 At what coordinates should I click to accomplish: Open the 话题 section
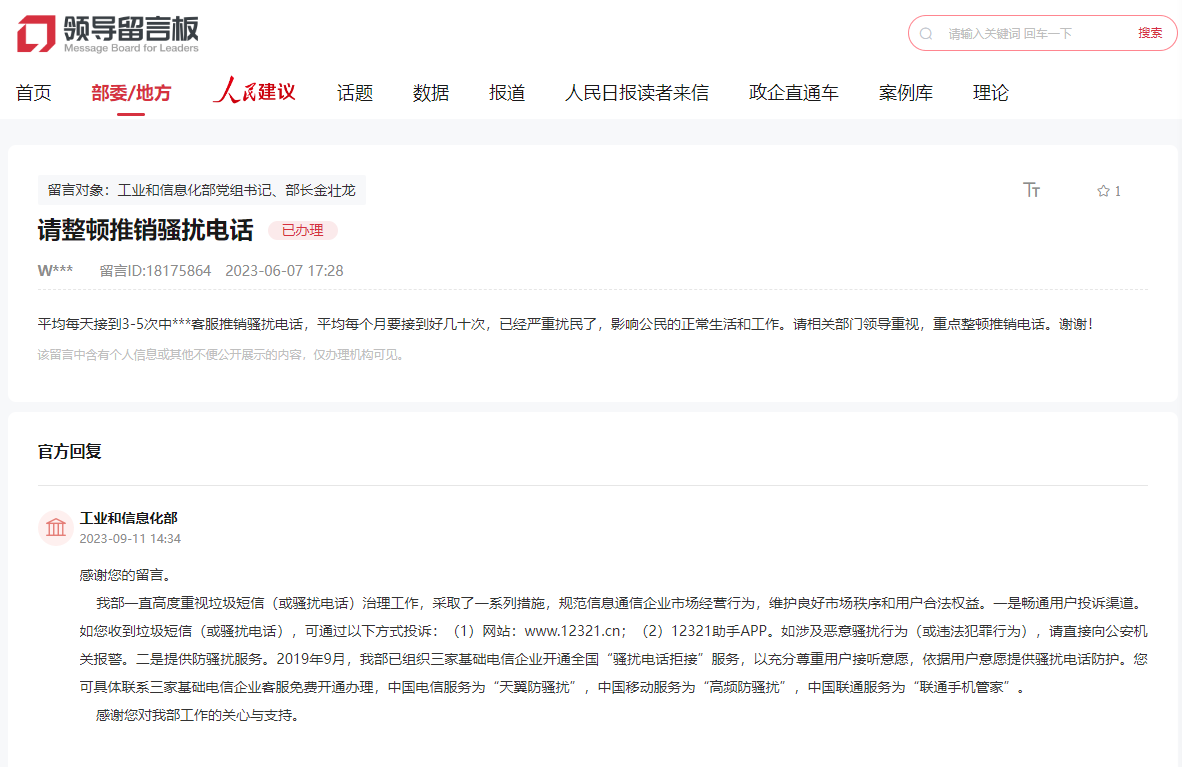tap(354, 92)
